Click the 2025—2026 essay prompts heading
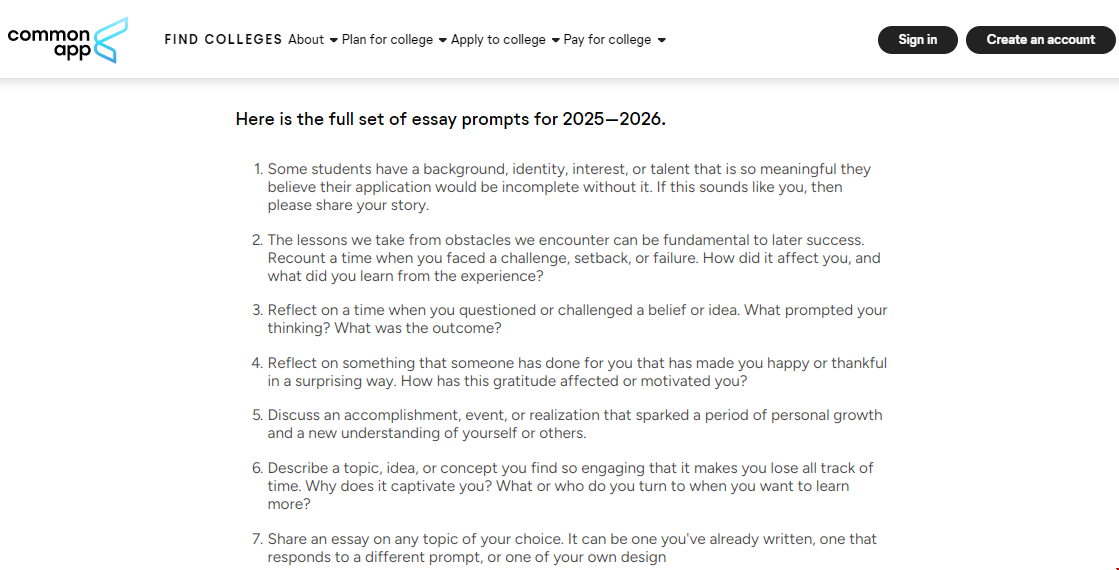1119x570 pixels. (x=450, y=119)
